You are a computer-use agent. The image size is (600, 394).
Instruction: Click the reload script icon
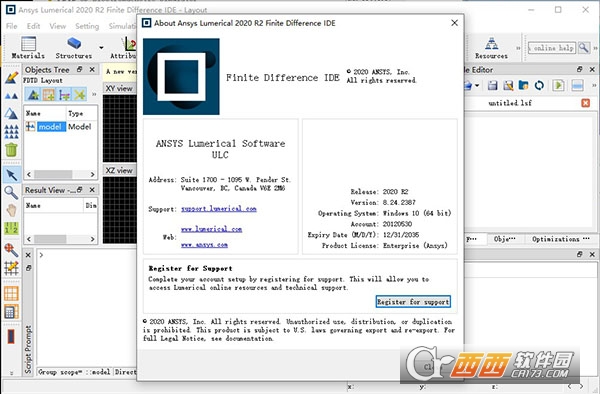[x=539, y=85]
